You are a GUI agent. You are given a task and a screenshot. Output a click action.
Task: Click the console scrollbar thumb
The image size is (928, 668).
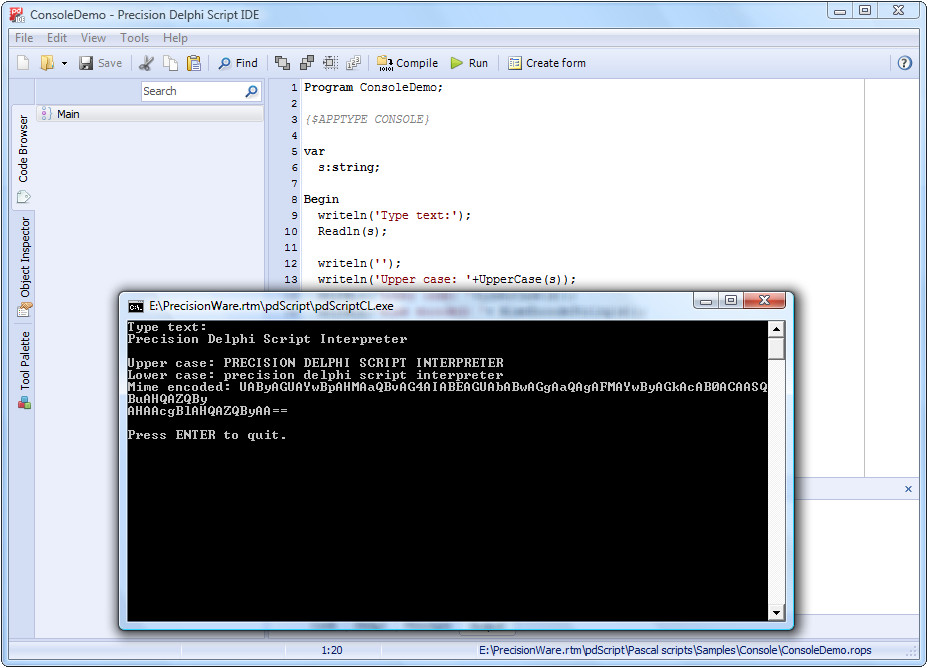tap(776, 348)
